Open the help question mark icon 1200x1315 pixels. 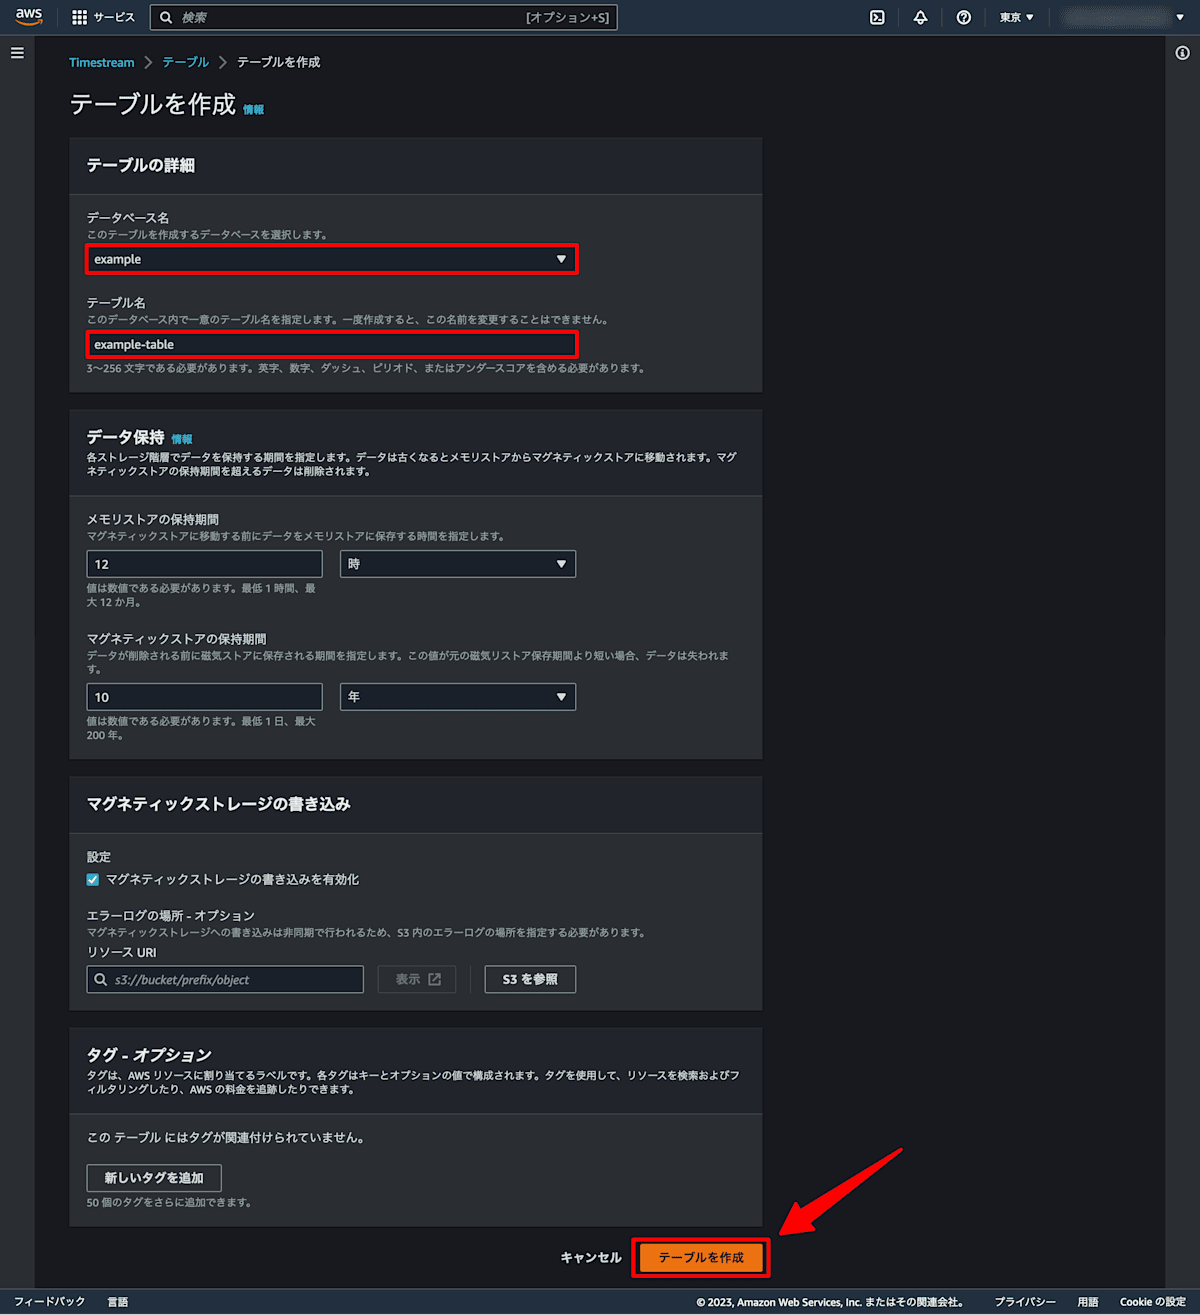[963, 17]
